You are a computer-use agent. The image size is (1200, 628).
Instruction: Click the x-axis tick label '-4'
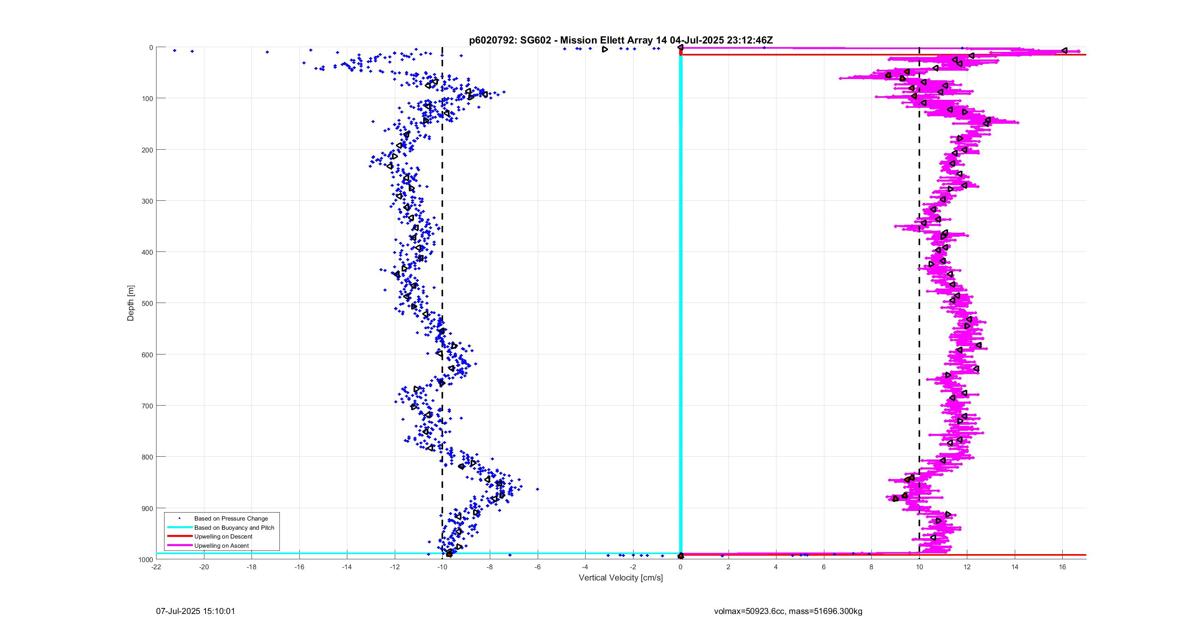(x=585, y=568)
